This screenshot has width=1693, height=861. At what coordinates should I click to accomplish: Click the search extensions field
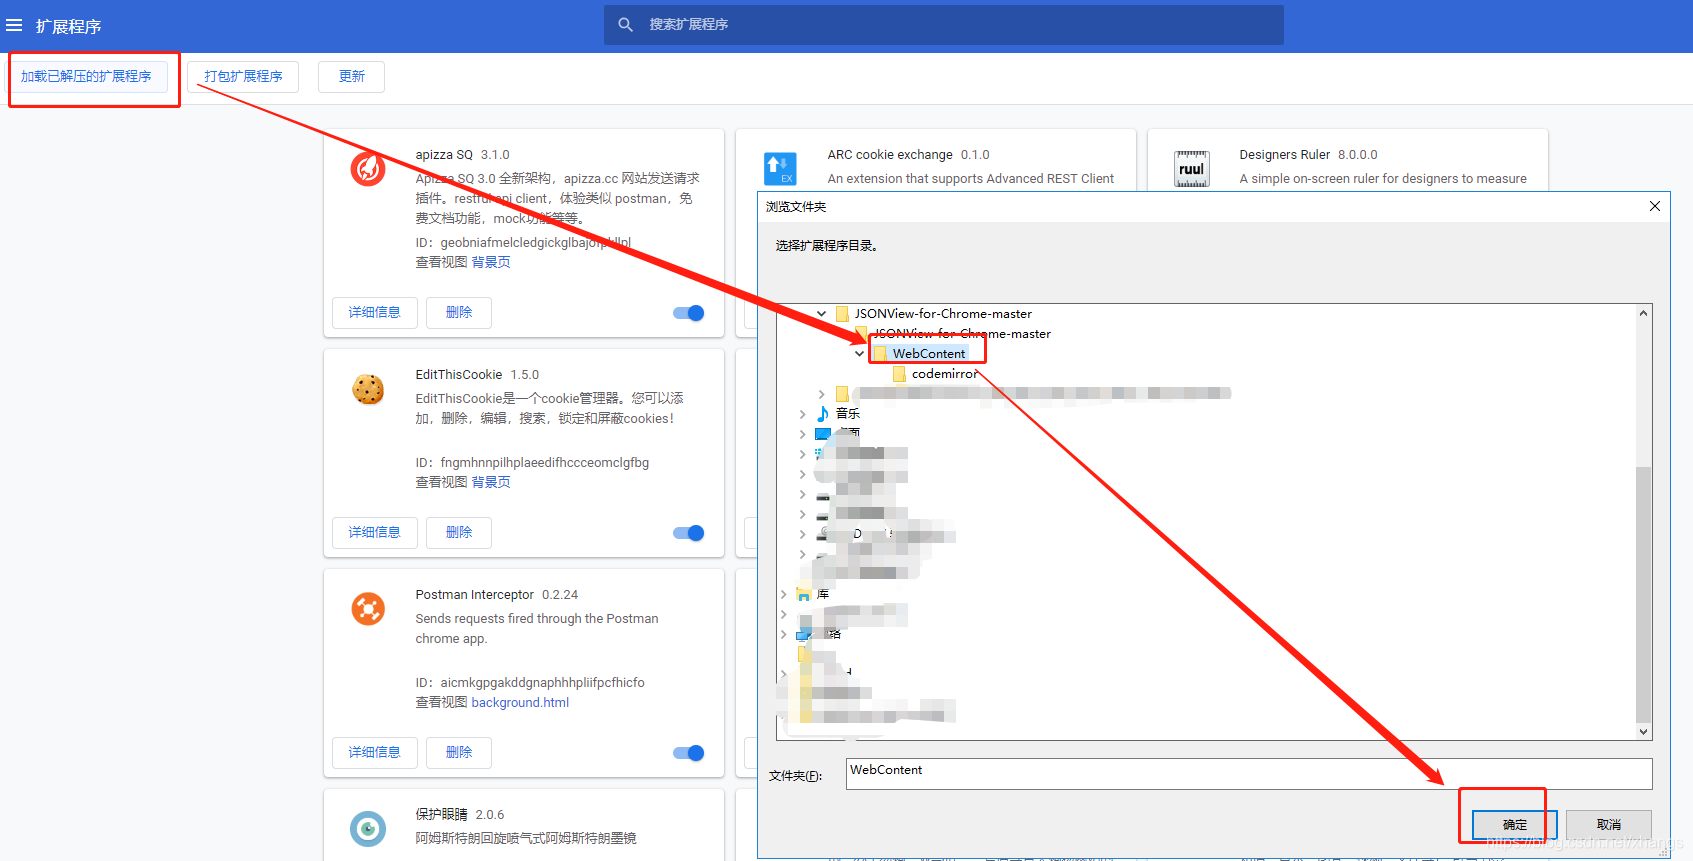click(944, 25)
